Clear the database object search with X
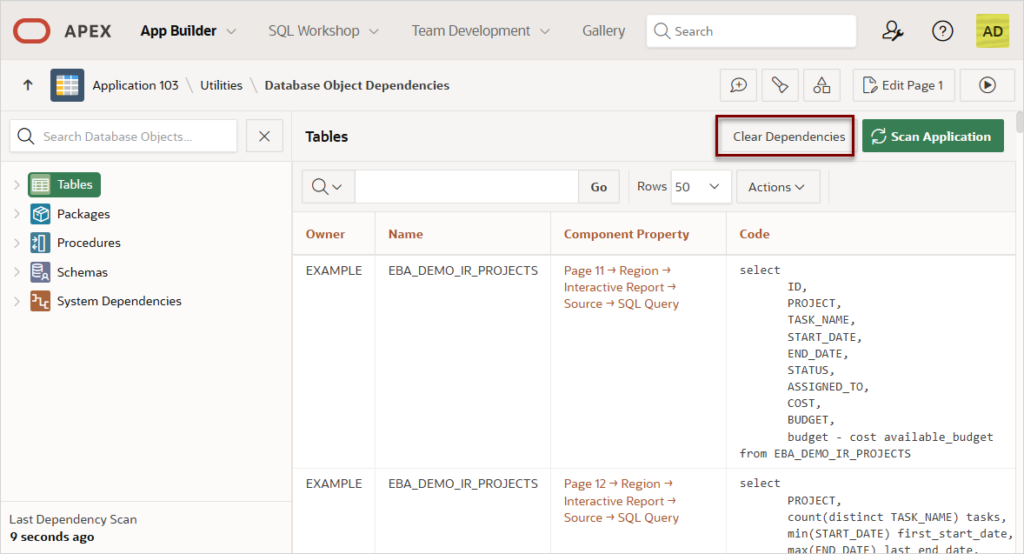The width and height of the screenshot is (1024, 554). point(264,136)
